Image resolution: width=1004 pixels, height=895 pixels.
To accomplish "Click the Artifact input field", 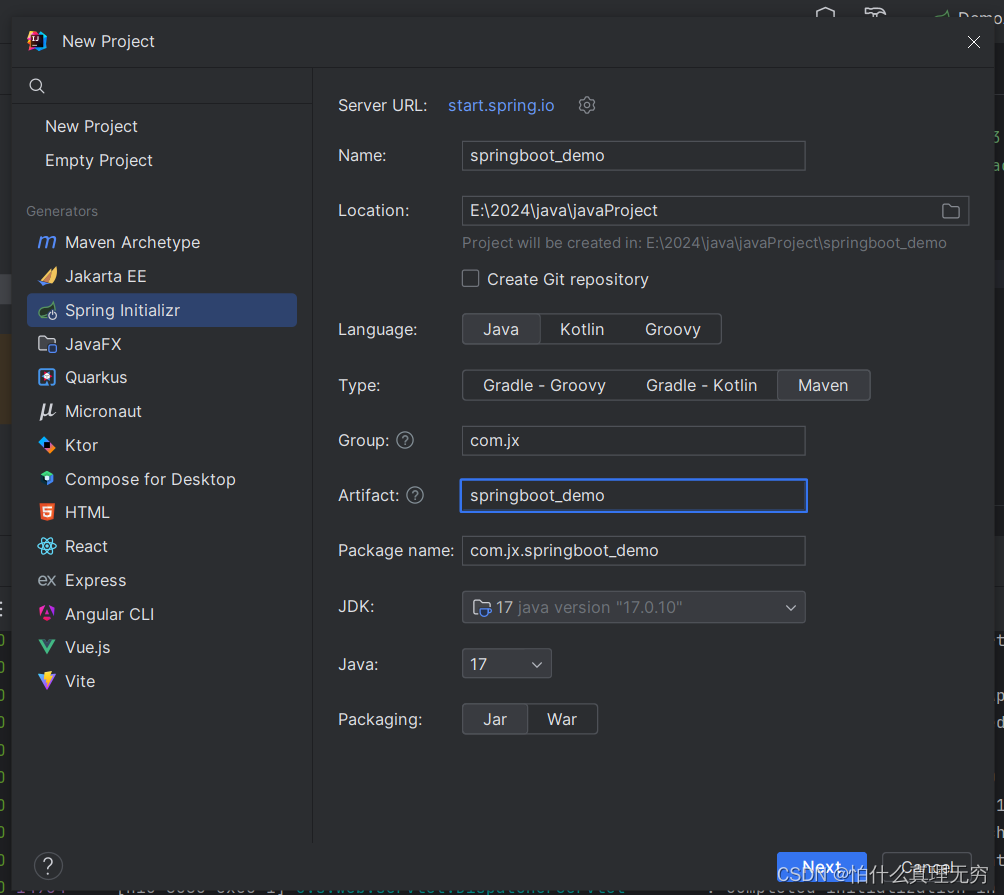I will (633, 496).
